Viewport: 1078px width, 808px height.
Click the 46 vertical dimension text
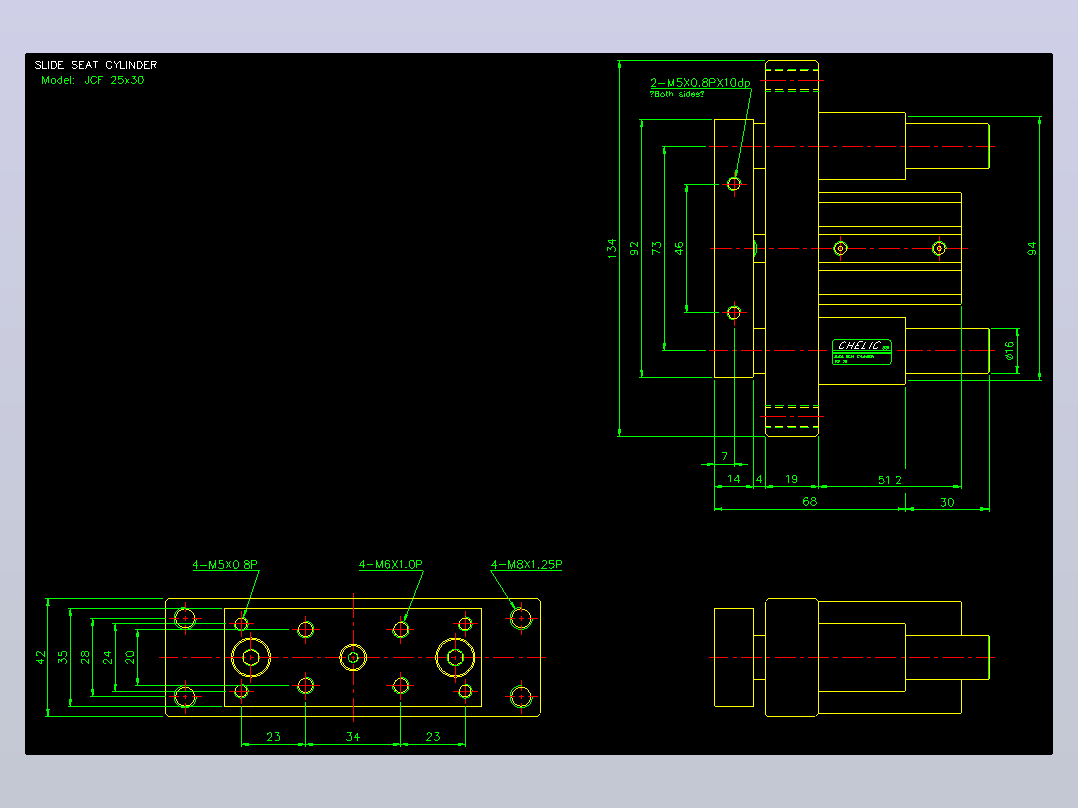click(679, 248)
